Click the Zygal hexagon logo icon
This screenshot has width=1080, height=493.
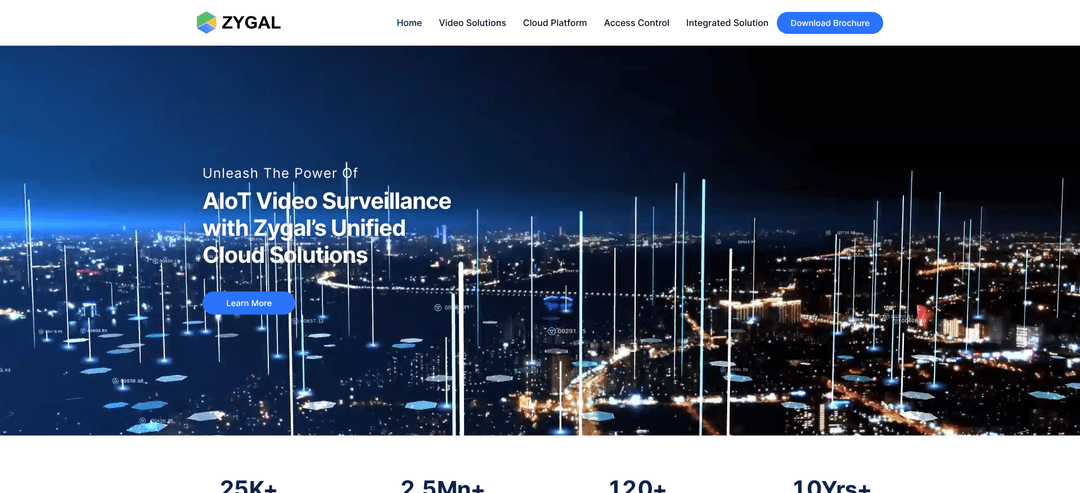tap(206, 22)
